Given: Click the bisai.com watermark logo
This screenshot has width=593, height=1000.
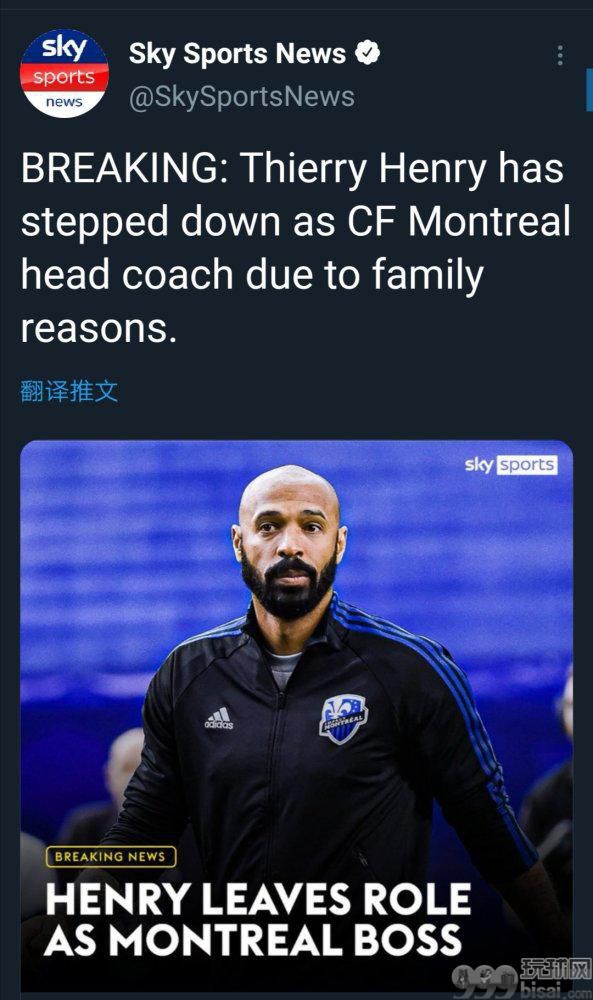Looking at the screenshot, I should coord(522,977).
